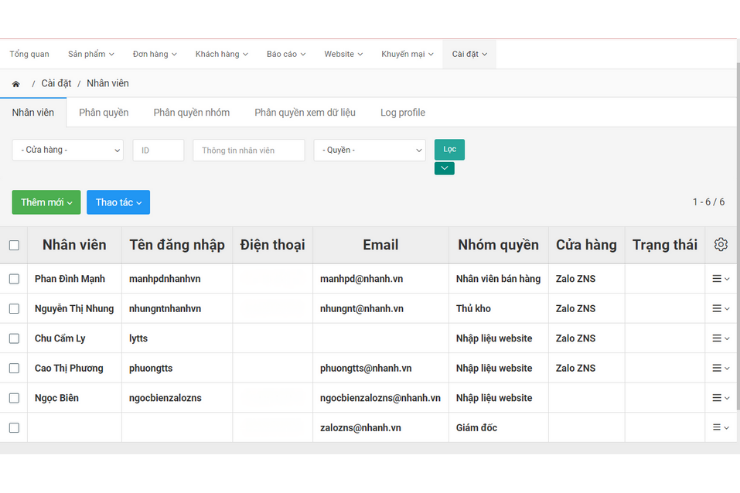Open the Cài đặt menu

469,54
